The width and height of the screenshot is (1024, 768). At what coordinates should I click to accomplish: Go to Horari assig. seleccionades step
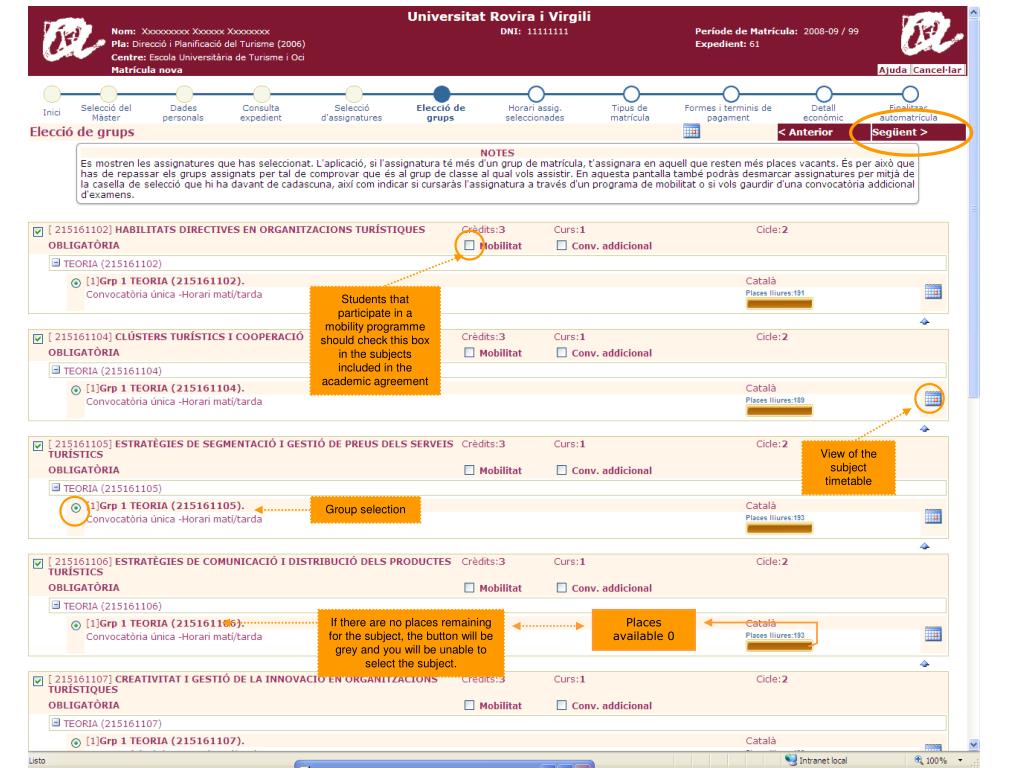(x=536, y=94)
